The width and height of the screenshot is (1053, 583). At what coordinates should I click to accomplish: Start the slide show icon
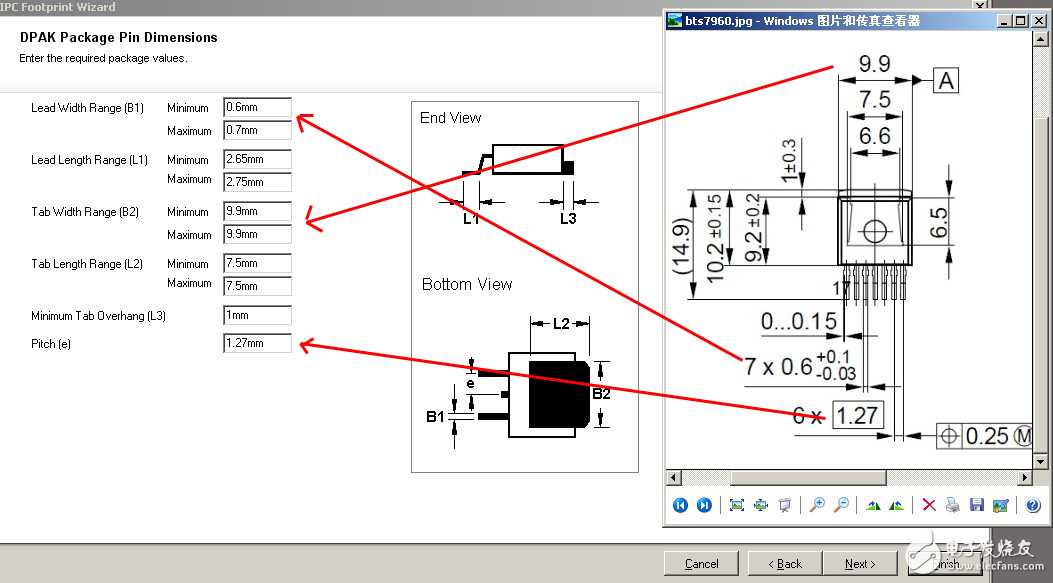pos(784,505)
